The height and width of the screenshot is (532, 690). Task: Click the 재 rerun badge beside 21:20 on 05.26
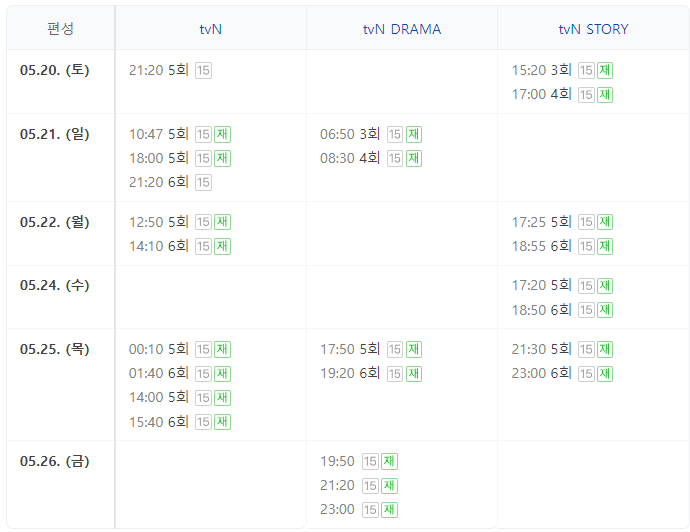389,486
